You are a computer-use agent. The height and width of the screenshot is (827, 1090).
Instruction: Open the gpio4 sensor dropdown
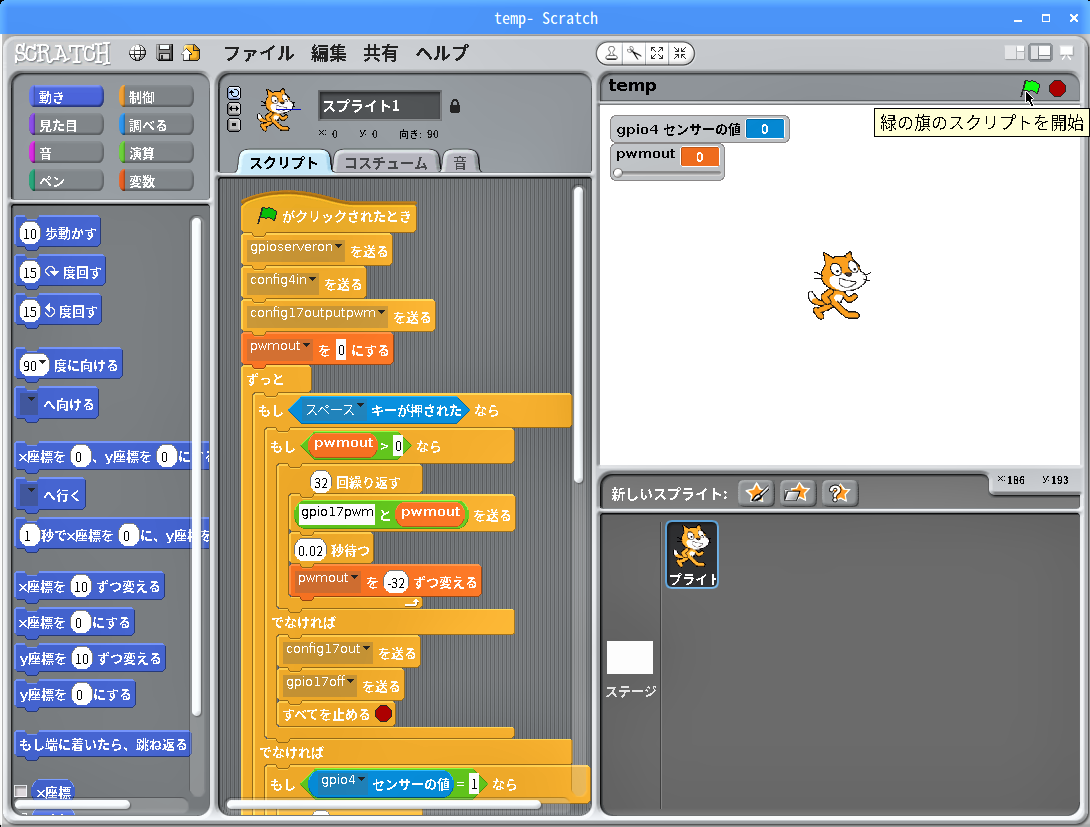pos(361,780)
